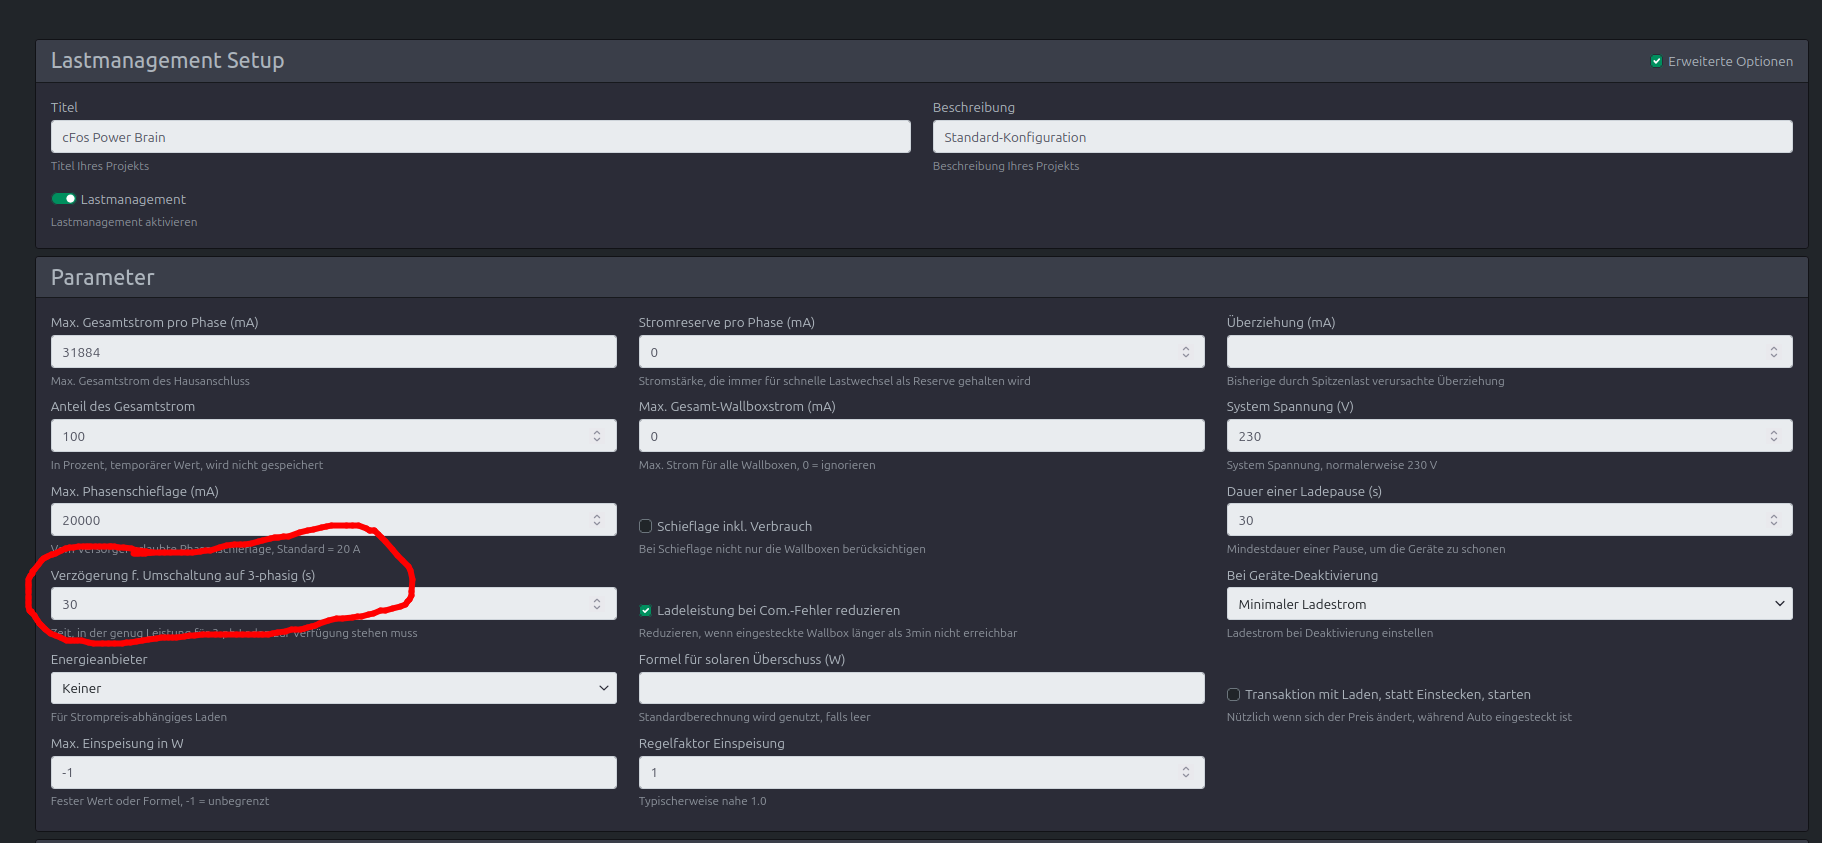
Task: Click the Max. Phasenschieflage value 20000
Action: point(81,521)
